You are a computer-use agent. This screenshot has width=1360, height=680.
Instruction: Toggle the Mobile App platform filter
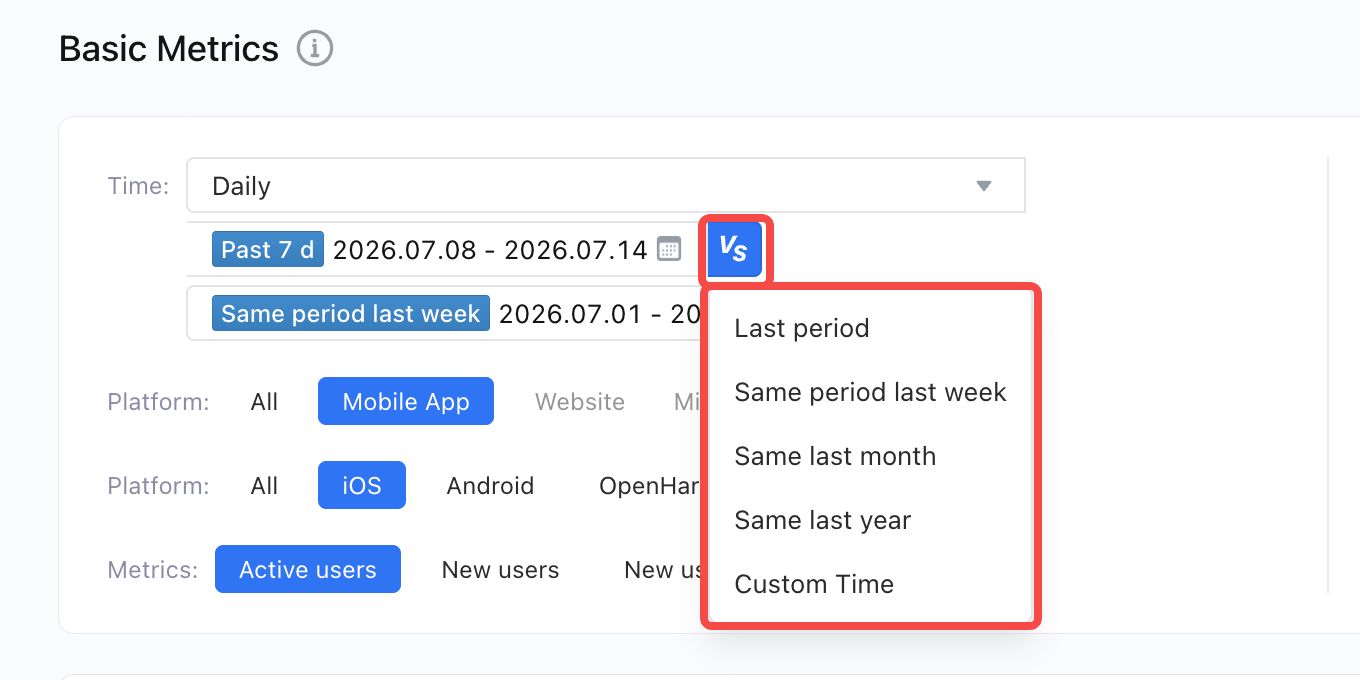[406, 401]
